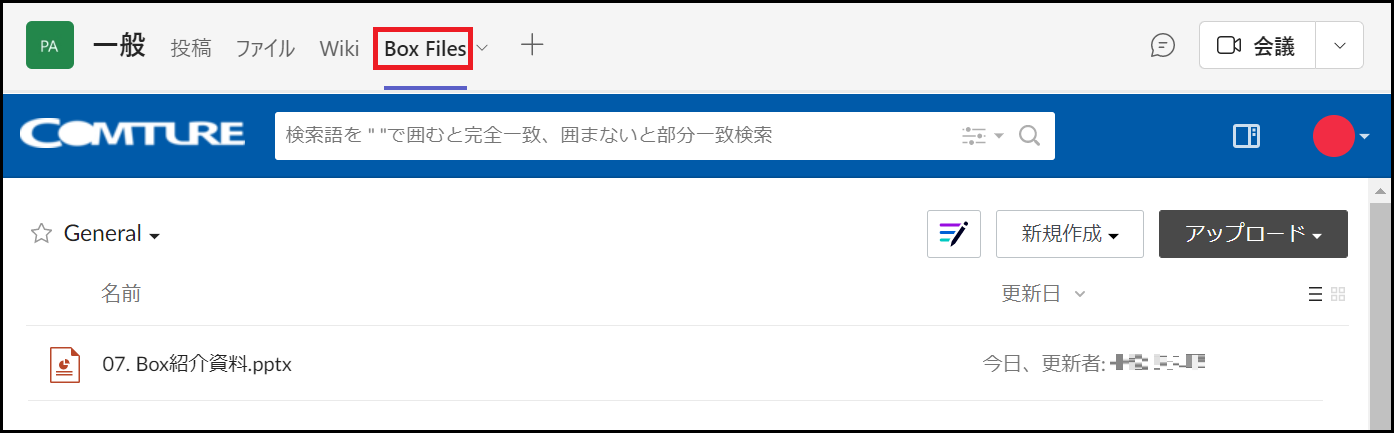Open search filter options sliders icon
This screenshot has width=1394, height=433.
982,135
